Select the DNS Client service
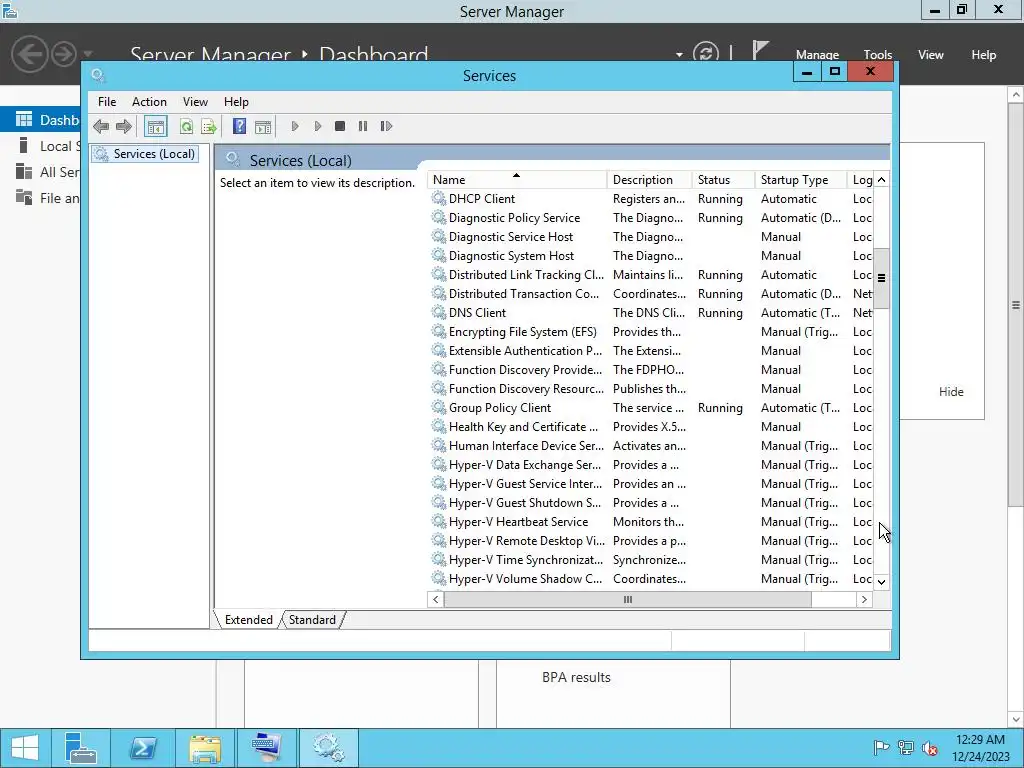 click(x=650, y=313)
